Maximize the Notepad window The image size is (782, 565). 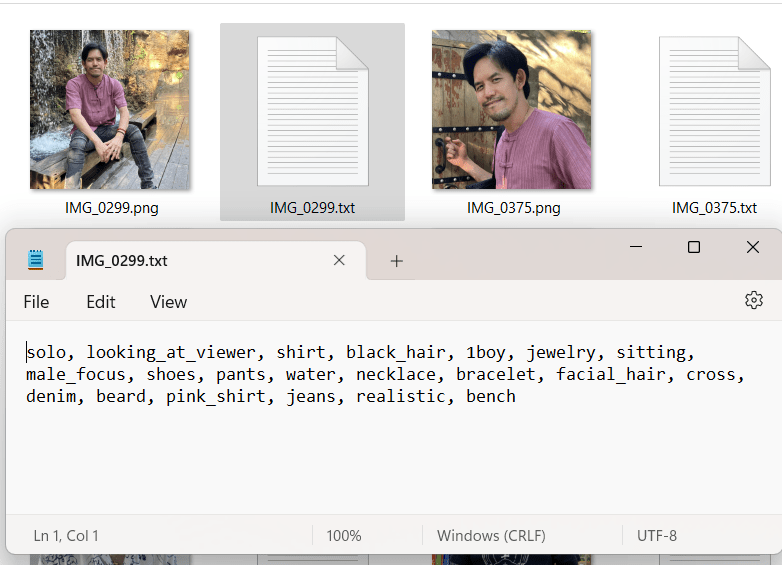point(693,247)
